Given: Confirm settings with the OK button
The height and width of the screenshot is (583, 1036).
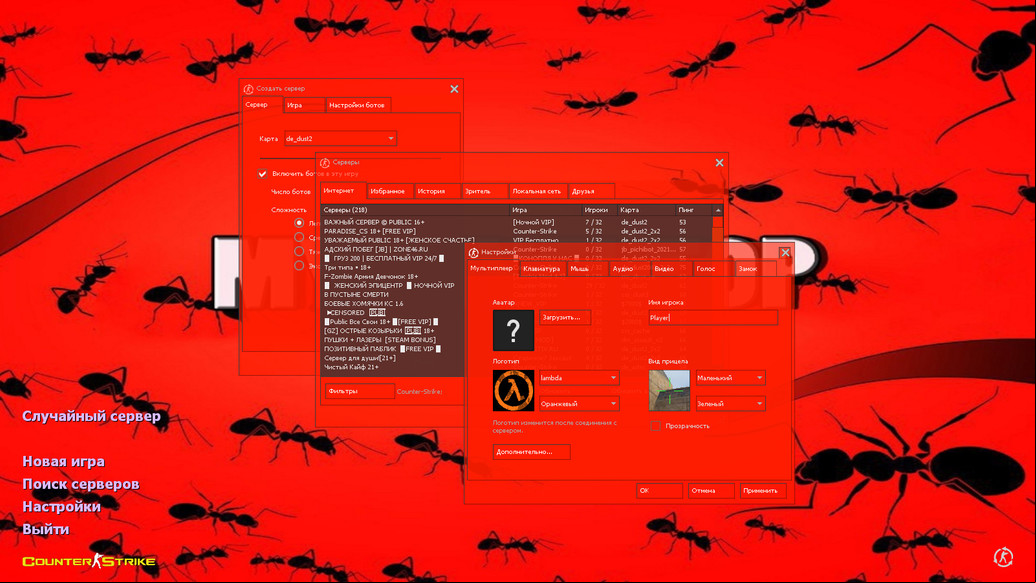Looking at the screenshot, I should click(659, 490).
